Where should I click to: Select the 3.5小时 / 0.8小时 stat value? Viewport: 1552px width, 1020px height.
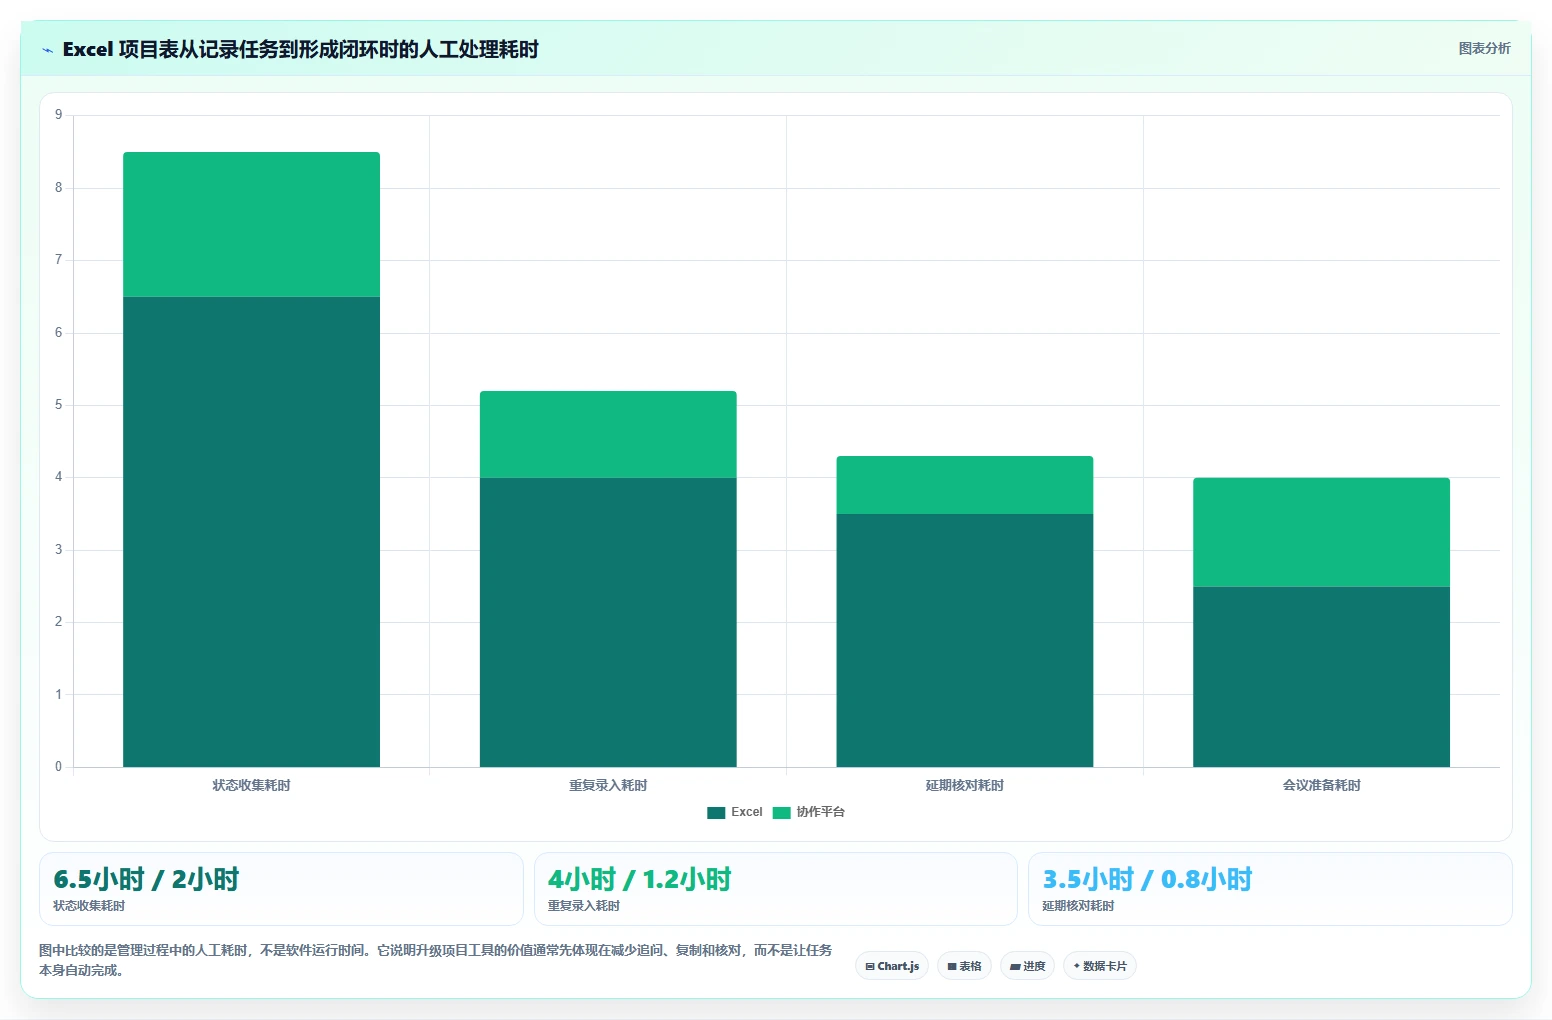[x=1147, y=879]
